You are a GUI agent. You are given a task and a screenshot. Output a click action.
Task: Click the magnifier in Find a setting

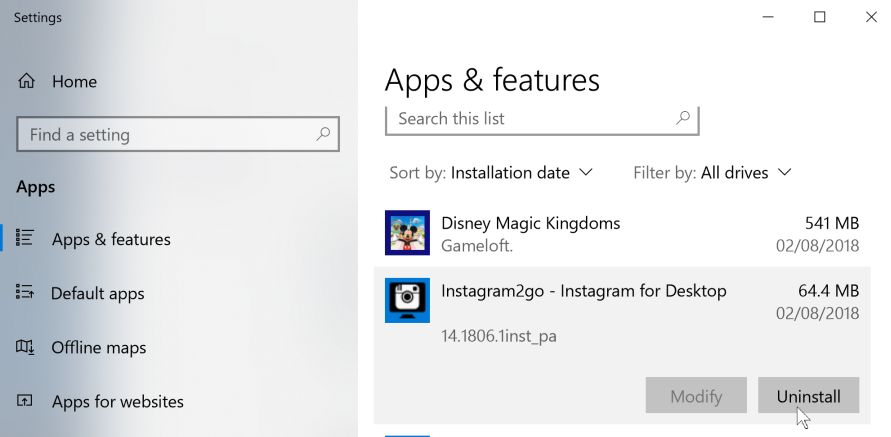pyautogui.click(x=323, y=134)
